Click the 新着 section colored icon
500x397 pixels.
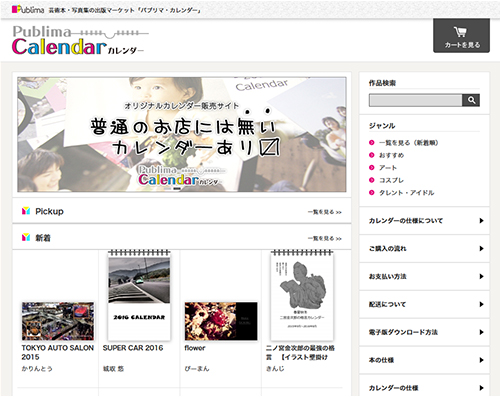coord(26,237)
